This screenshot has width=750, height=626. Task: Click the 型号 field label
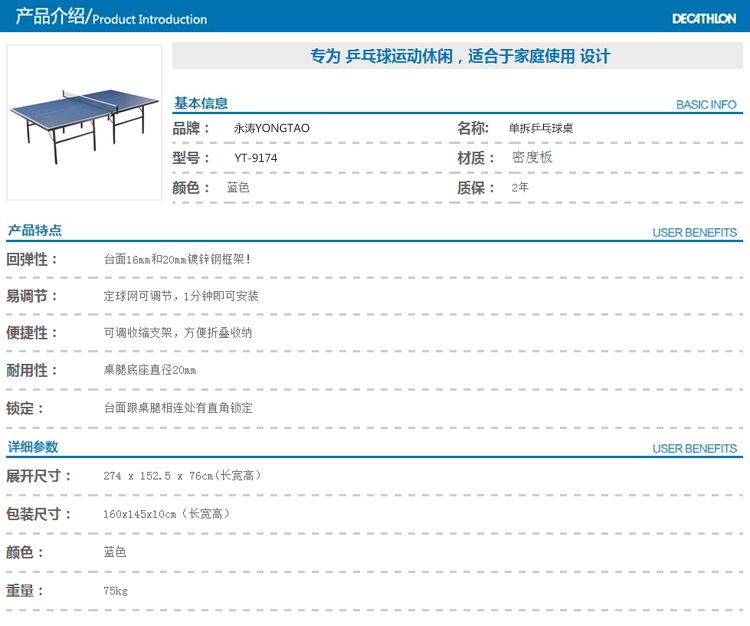coord(191,158)
